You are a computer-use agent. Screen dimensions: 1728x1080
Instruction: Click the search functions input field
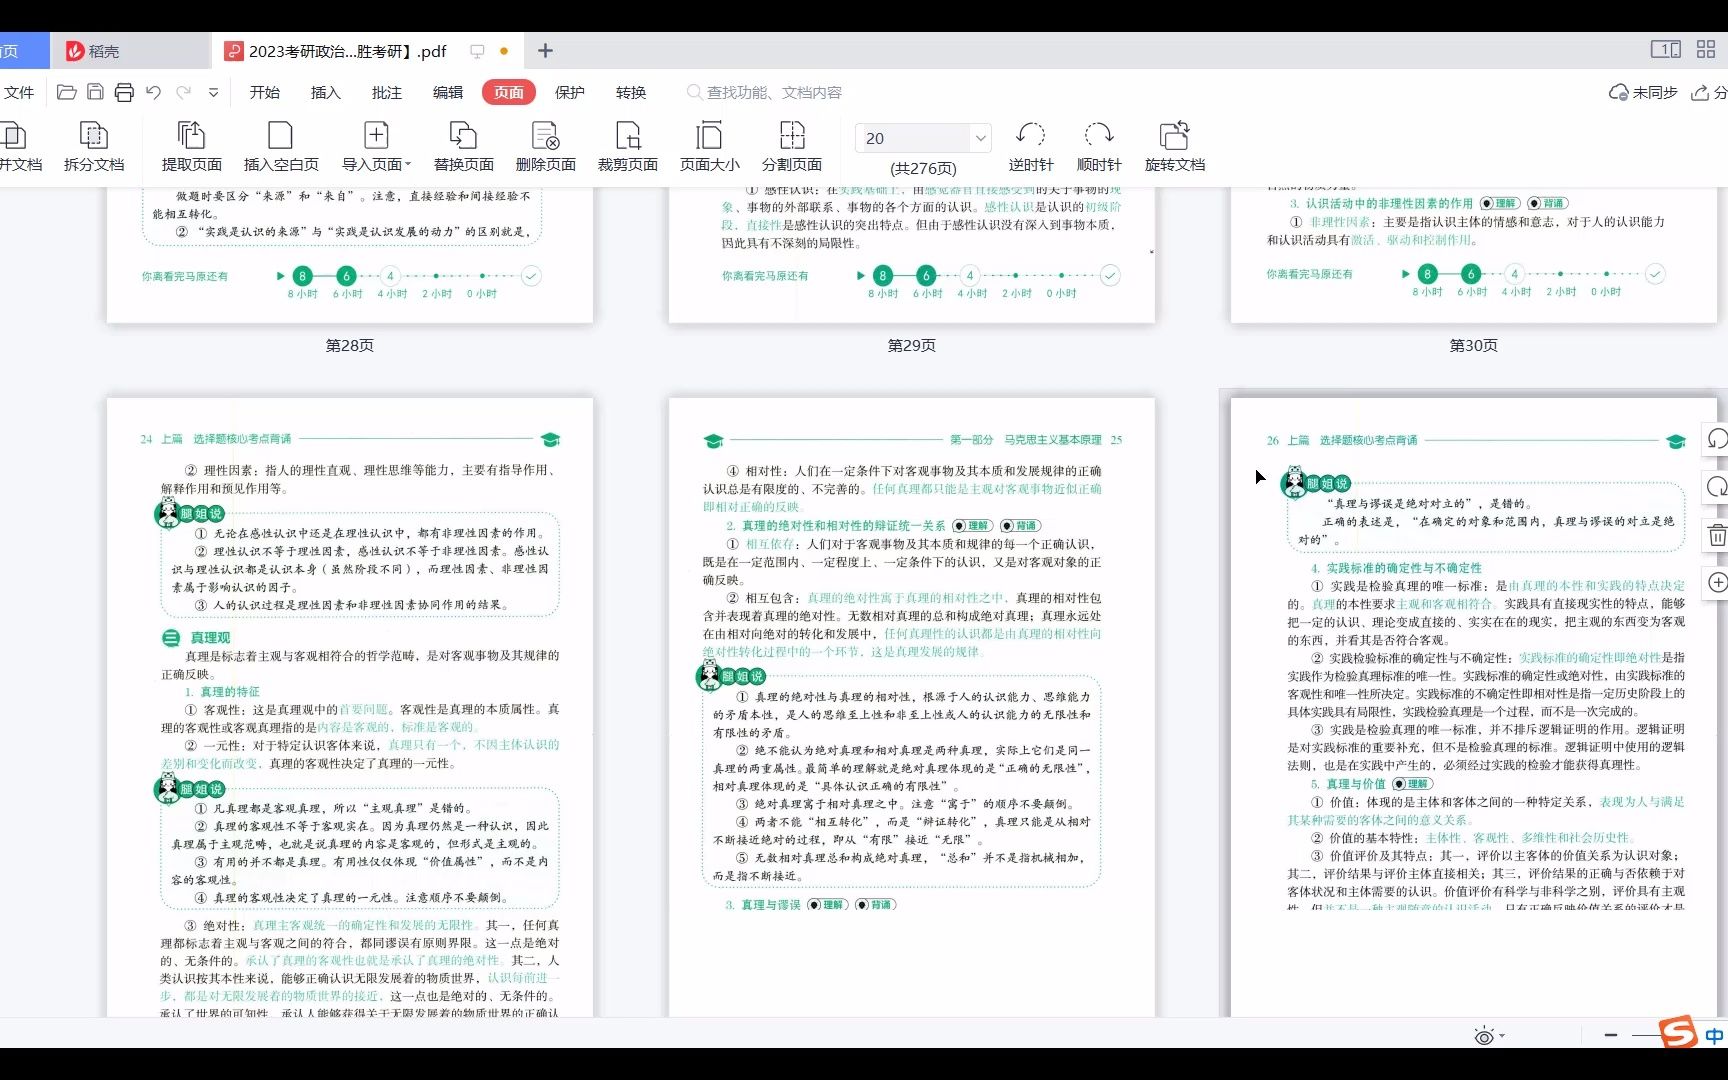774,92
